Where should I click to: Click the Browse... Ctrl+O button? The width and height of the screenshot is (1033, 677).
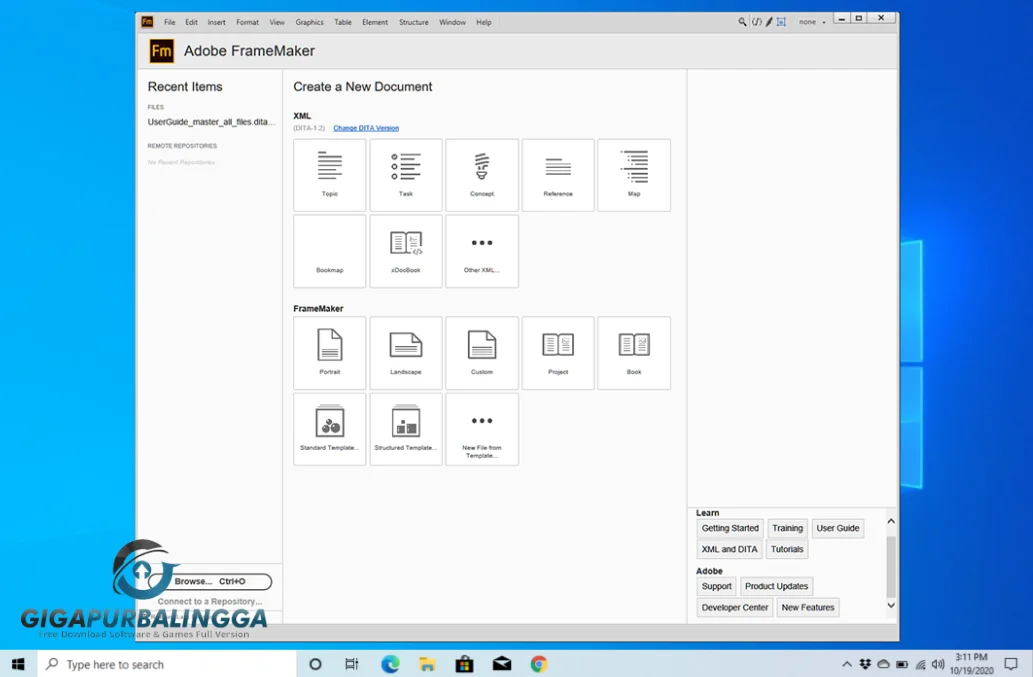pyautogui.click(x=210, y=582)
